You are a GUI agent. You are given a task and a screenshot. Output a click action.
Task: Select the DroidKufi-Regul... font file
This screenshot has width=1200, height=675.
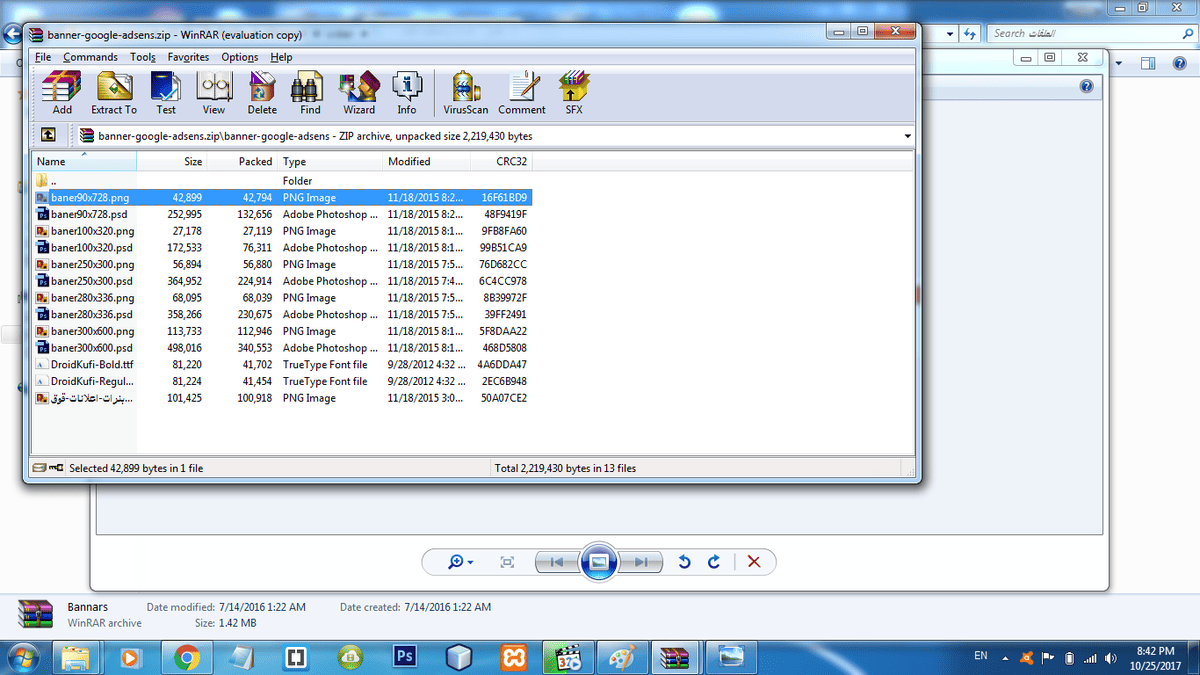click(x=282, y=381)
